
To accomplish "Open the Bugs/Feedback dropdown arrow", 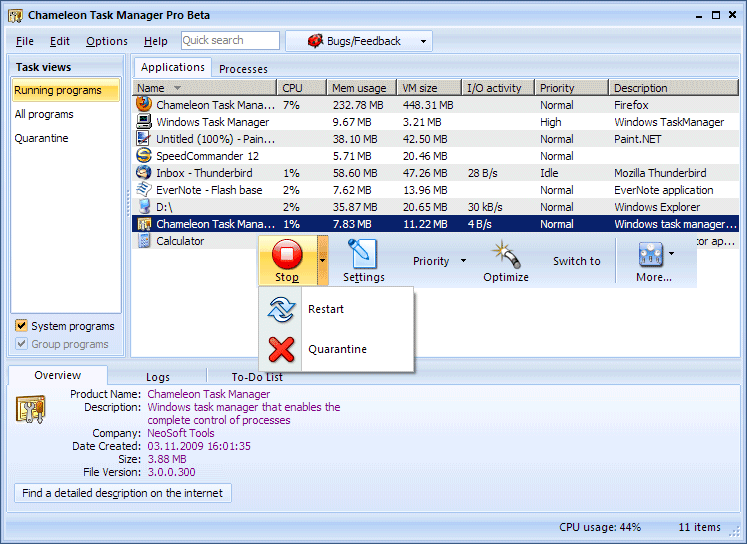I will coord(423,41).
